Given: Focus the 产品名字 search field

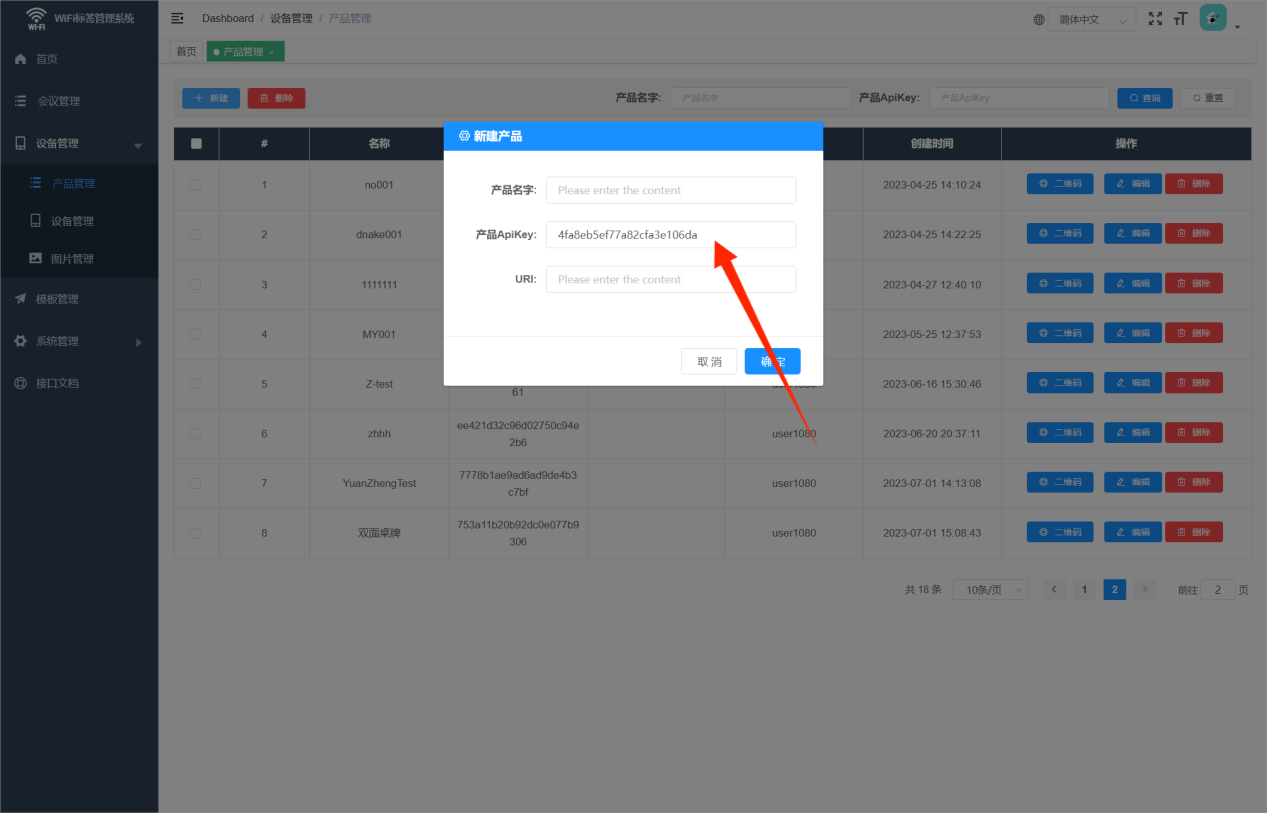Looking at the screenshot, I should click(760, 98).
